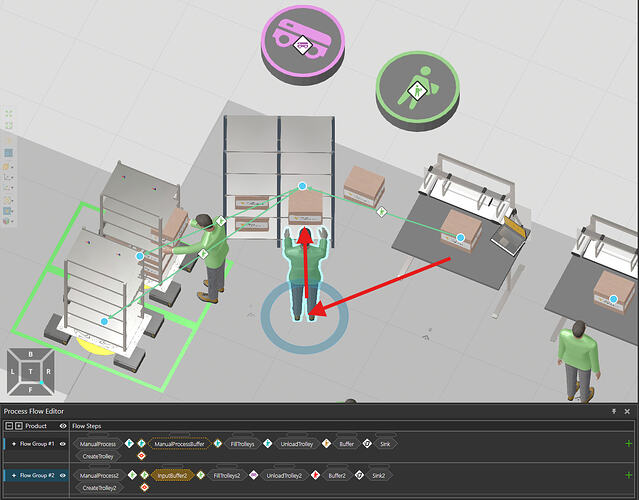Select the box on the left work table
Image resolution: width=639 pixels, height=500 pixels.
[x=461, y=230]
